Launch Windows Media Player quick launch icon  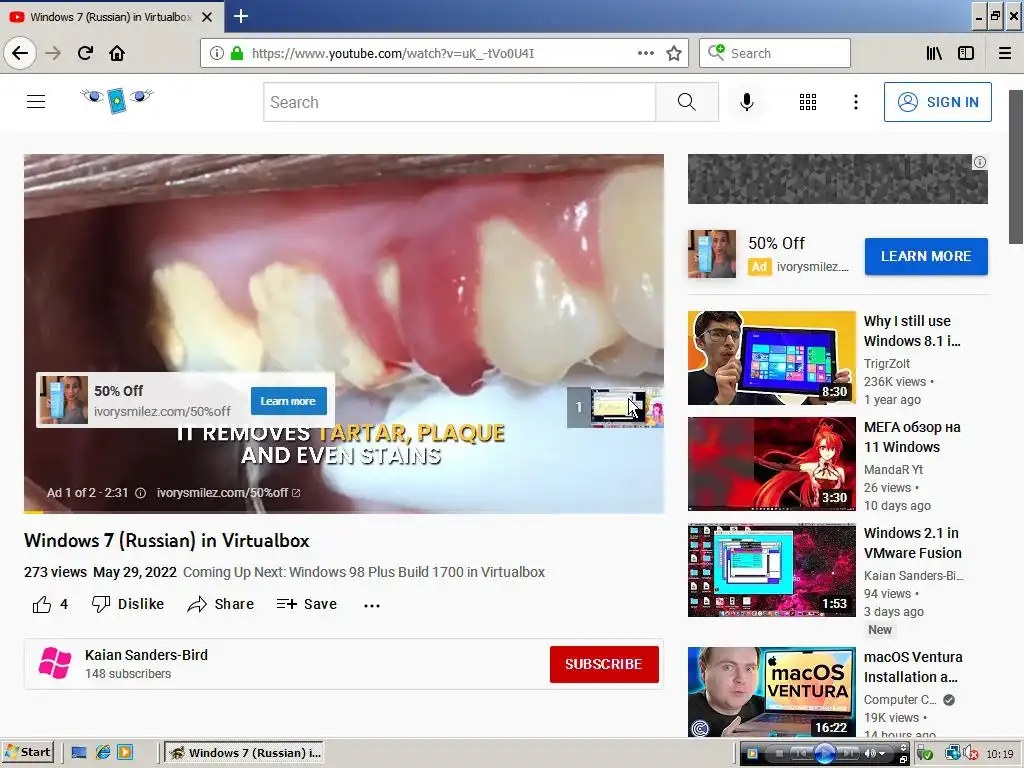click(x=125, y=752)
